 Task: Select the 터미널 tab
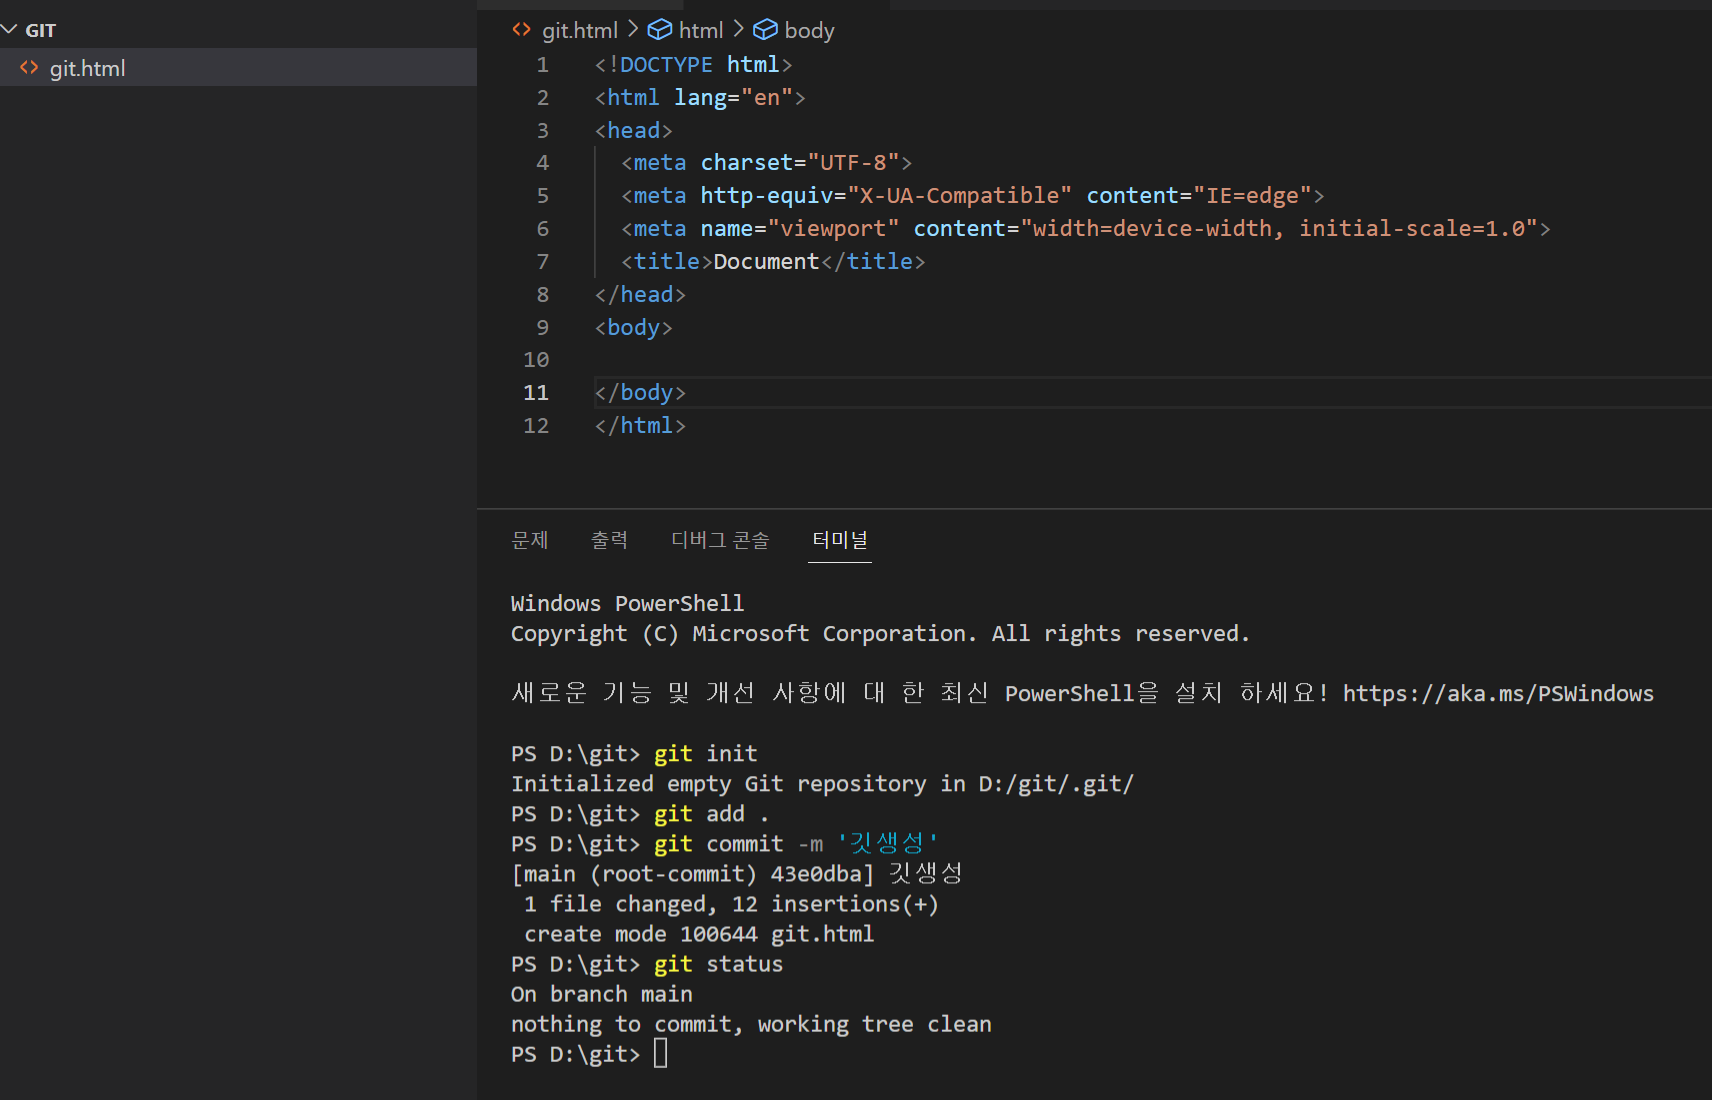(840, 540)
